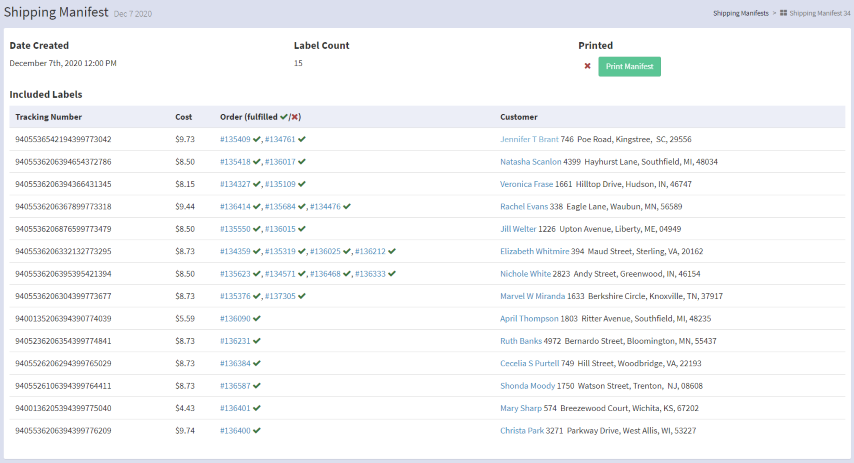View customer Elizabeth Whitmire
The width and height of the screenshot is (854, 463).
pos(534,251)
